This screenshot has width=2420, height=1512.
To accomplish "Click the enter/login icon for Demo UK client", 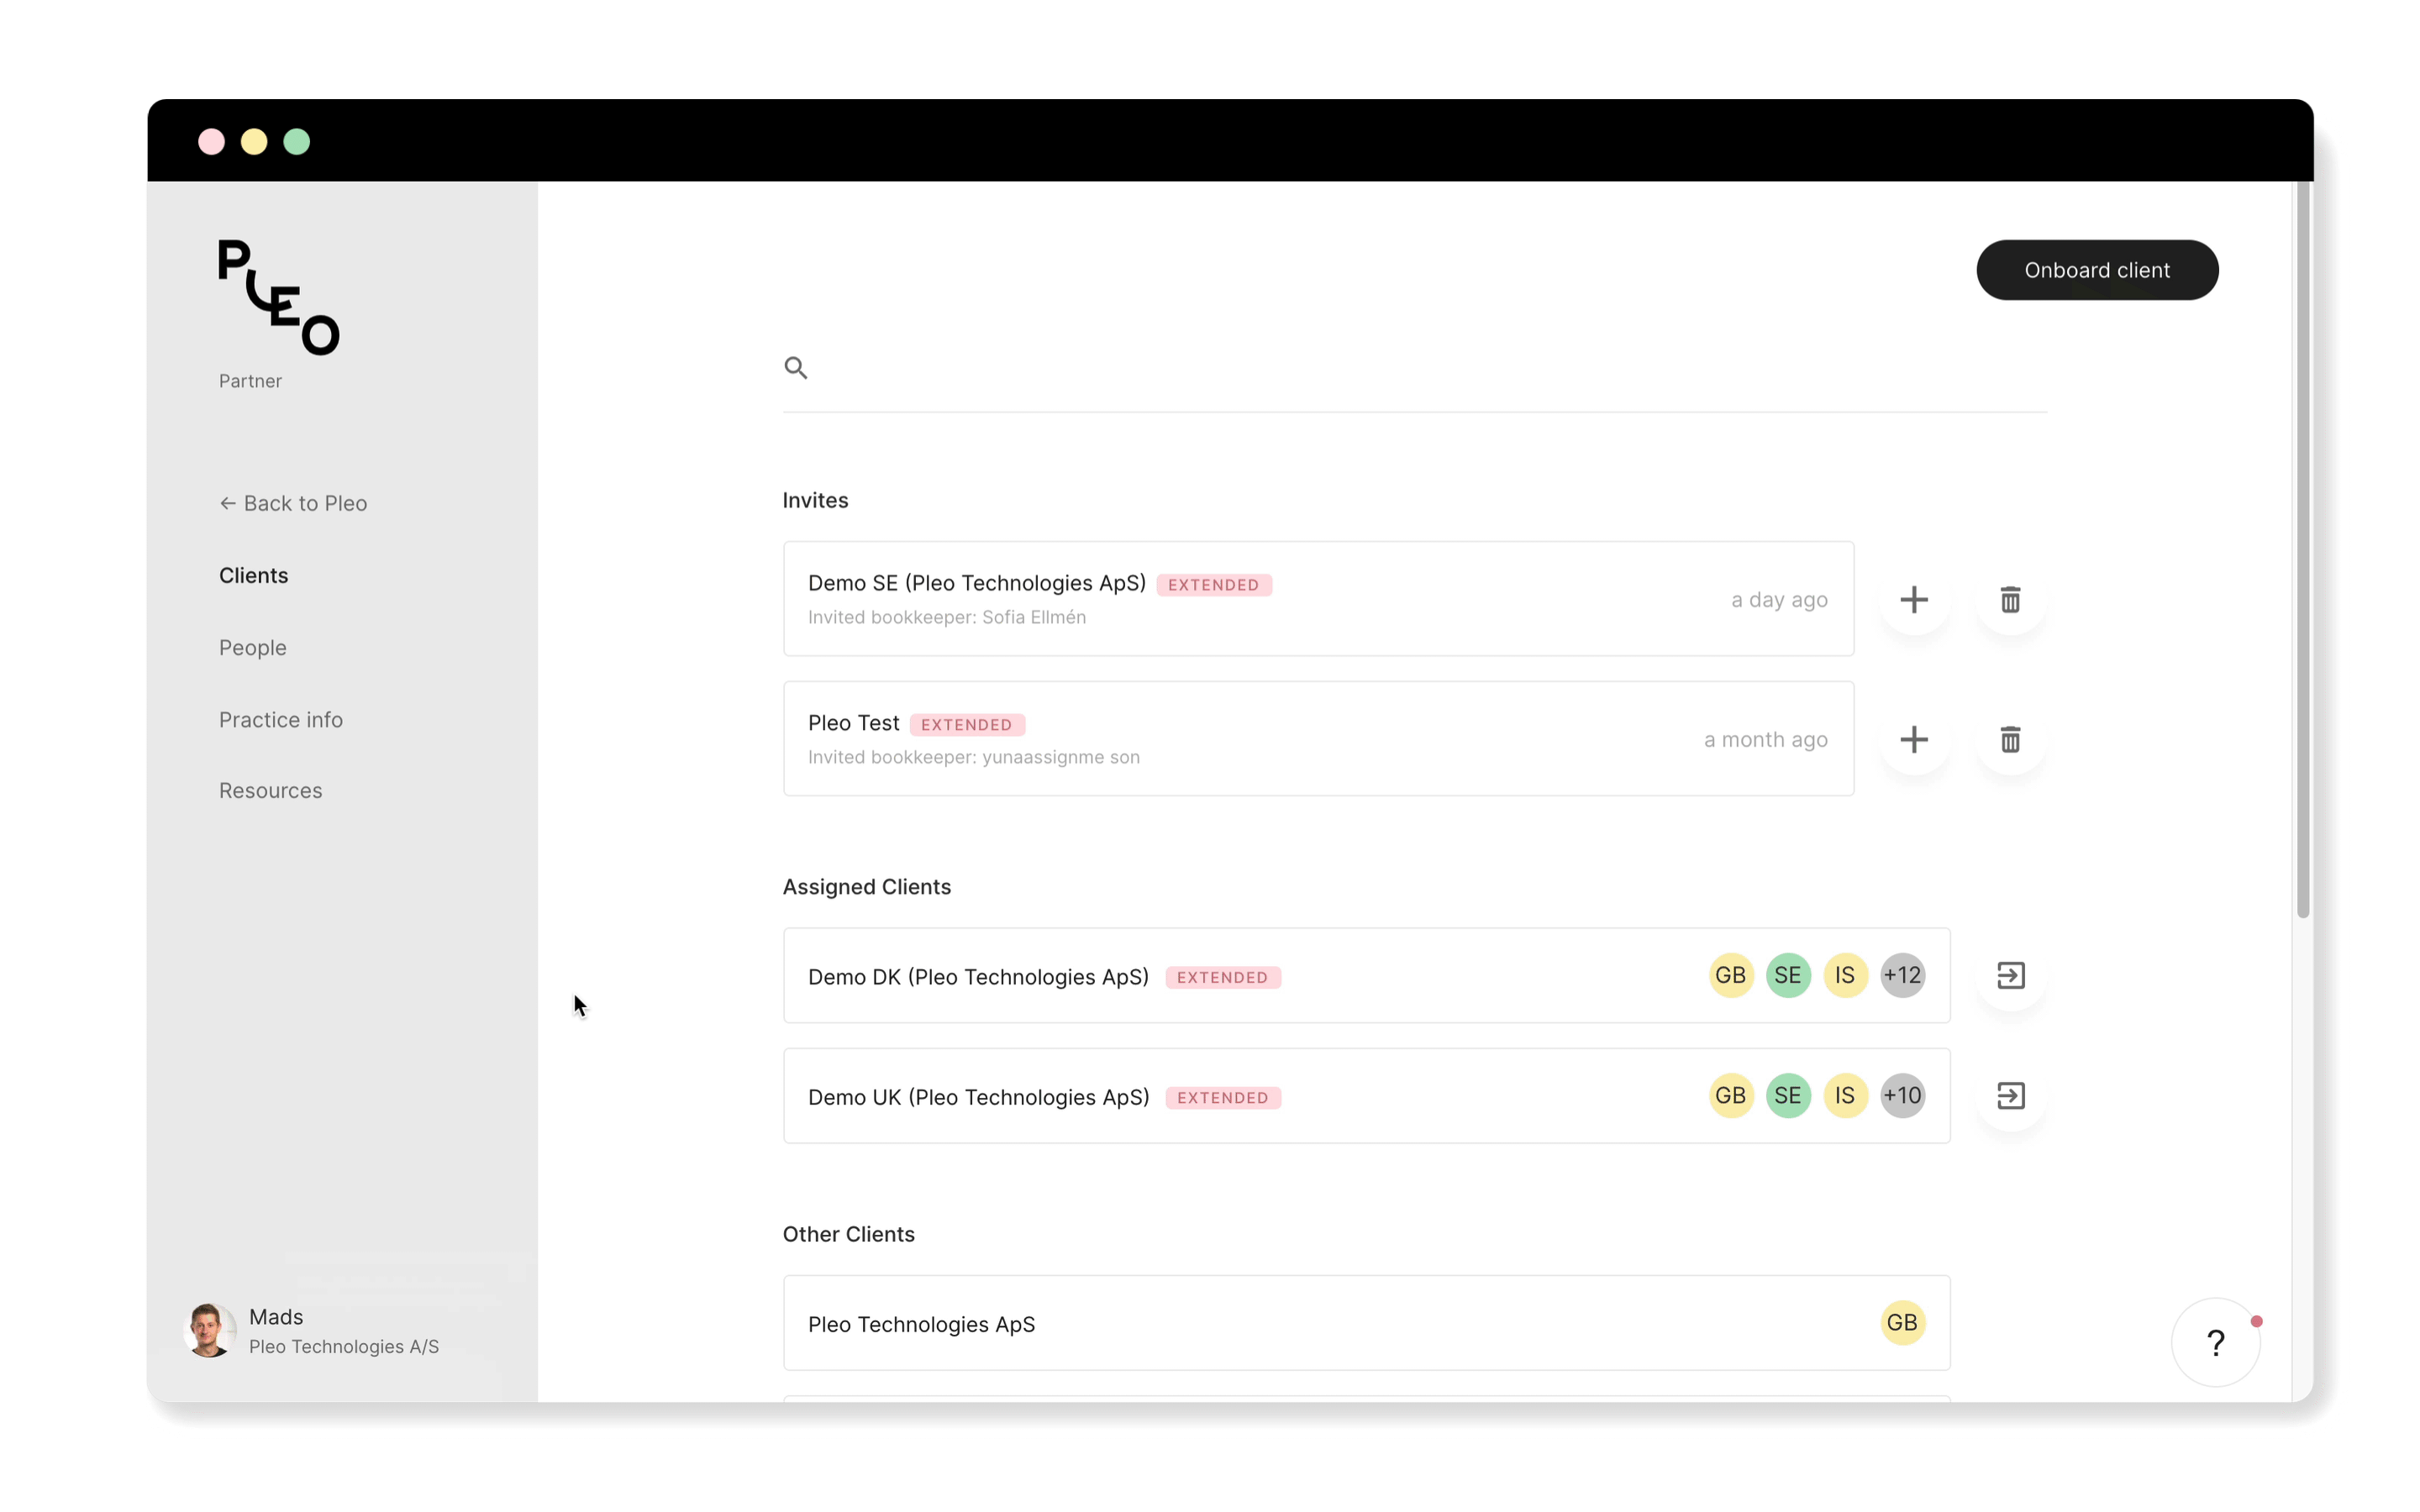I will tap(2009, 1094).
